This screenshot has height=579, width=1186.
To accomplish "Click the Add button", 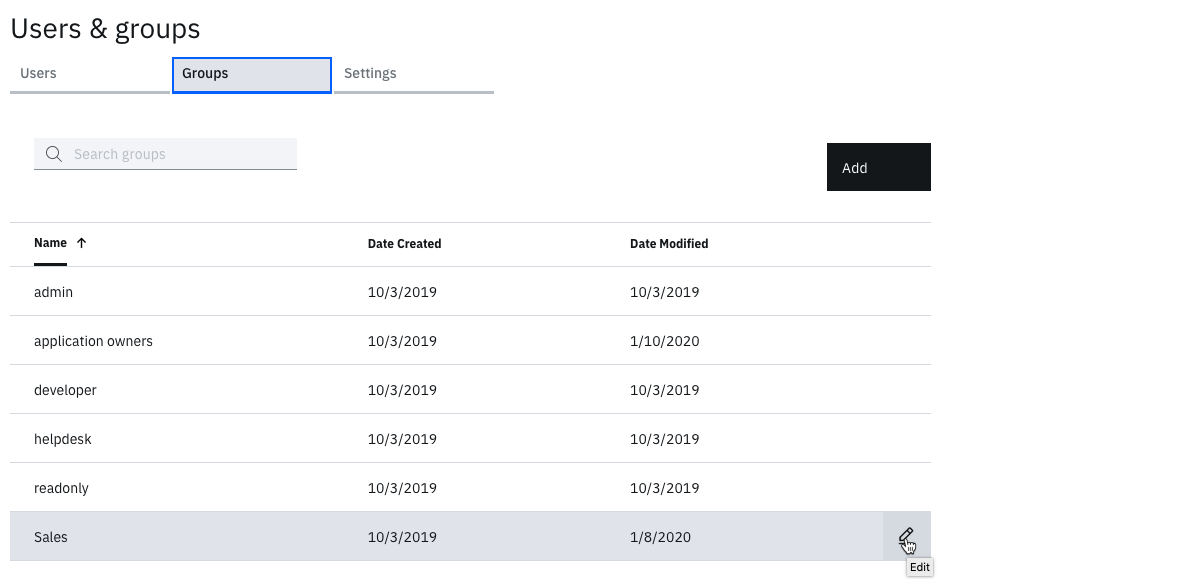I will click(879, 167).
